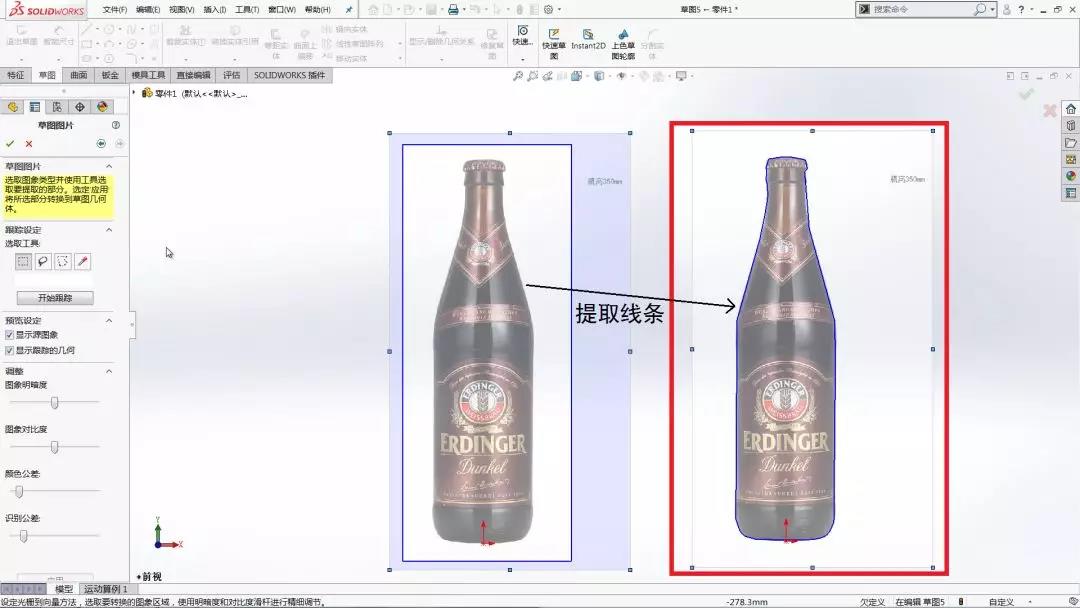Select the polygon selection tool
The height and width of the screenshot is (608, 1080).
(63, 261)
